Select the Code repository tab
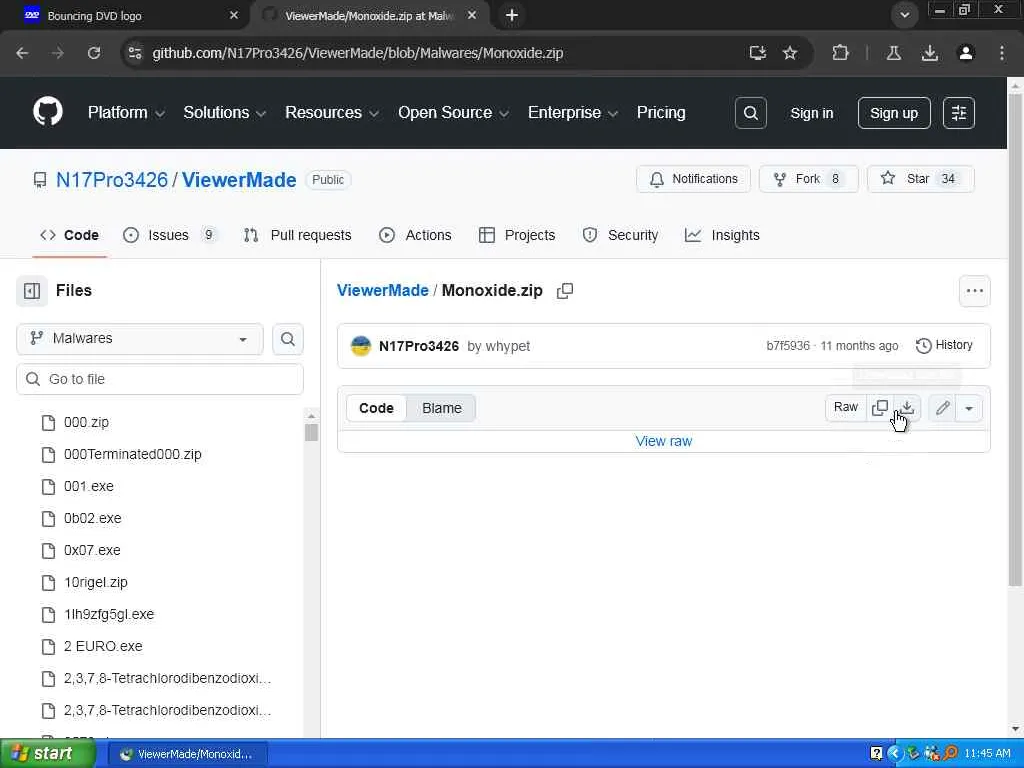 [x=69, y=235]
